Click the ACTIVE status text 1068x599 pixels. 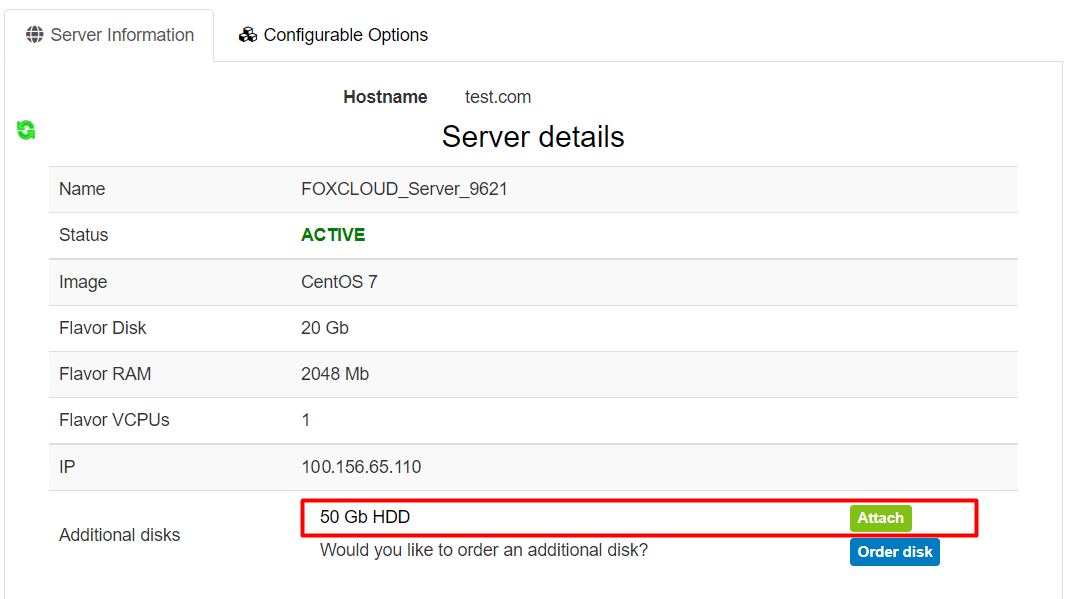coord(333,235)
